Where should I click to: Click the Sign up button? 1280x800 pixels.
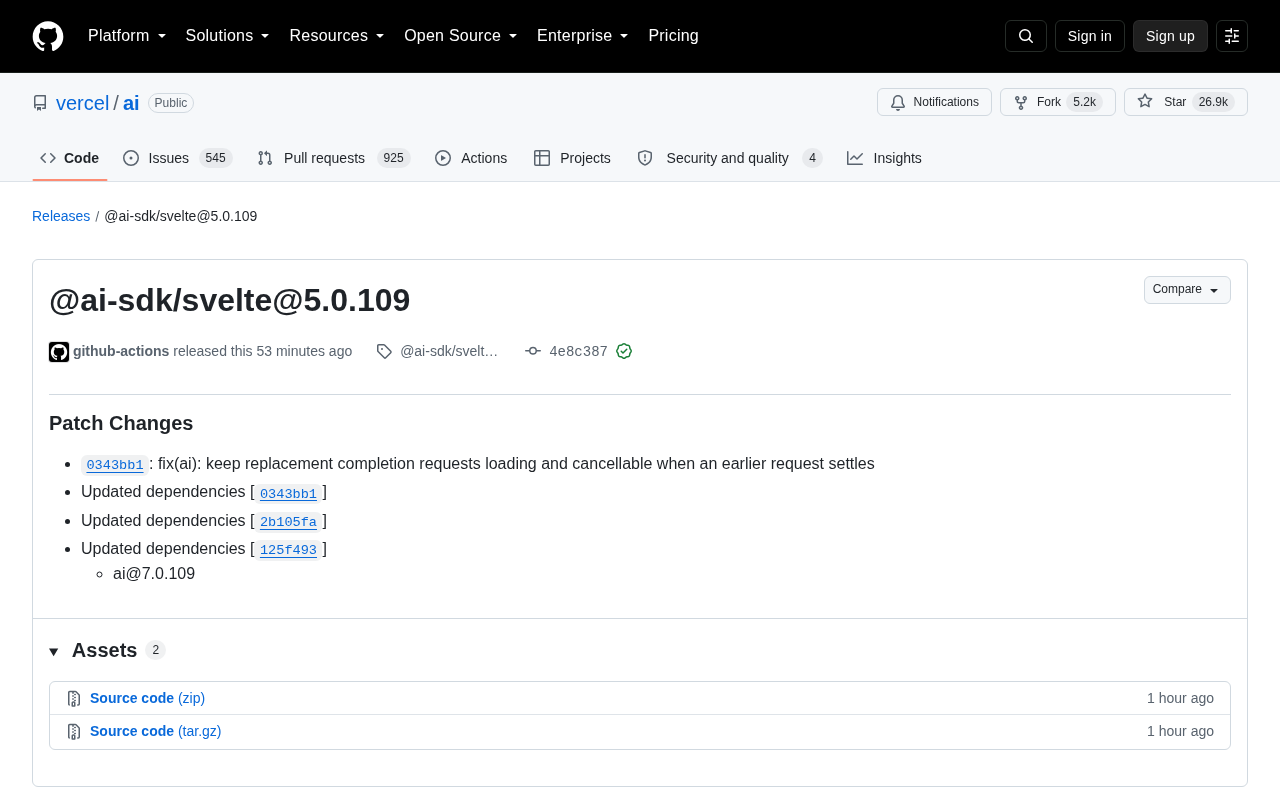point(1170,36)
